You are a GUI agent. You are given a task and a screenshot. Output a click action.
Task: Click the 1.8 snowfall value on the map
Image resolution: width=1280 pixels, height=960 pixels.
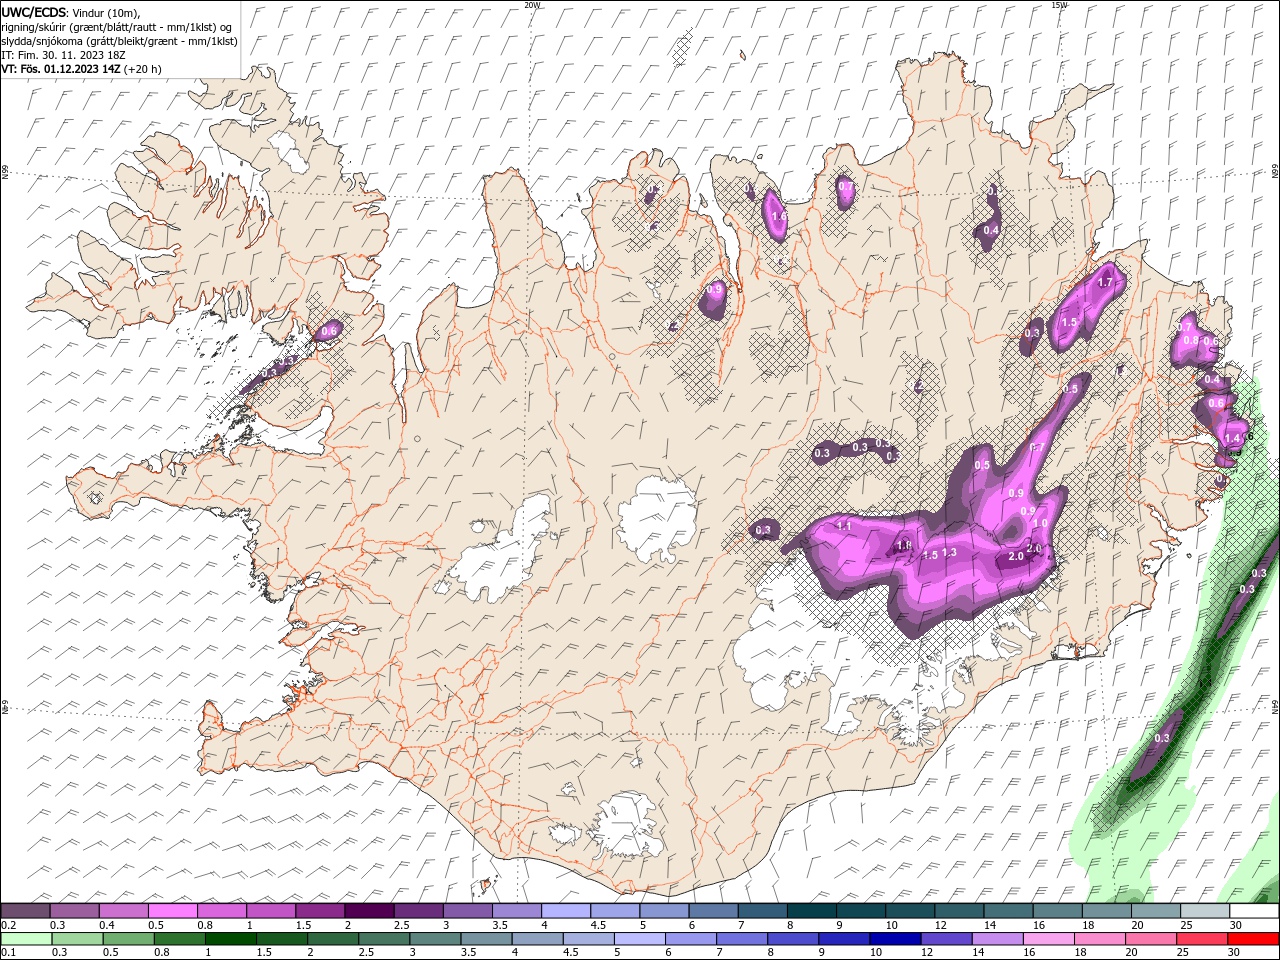point(904,546)
